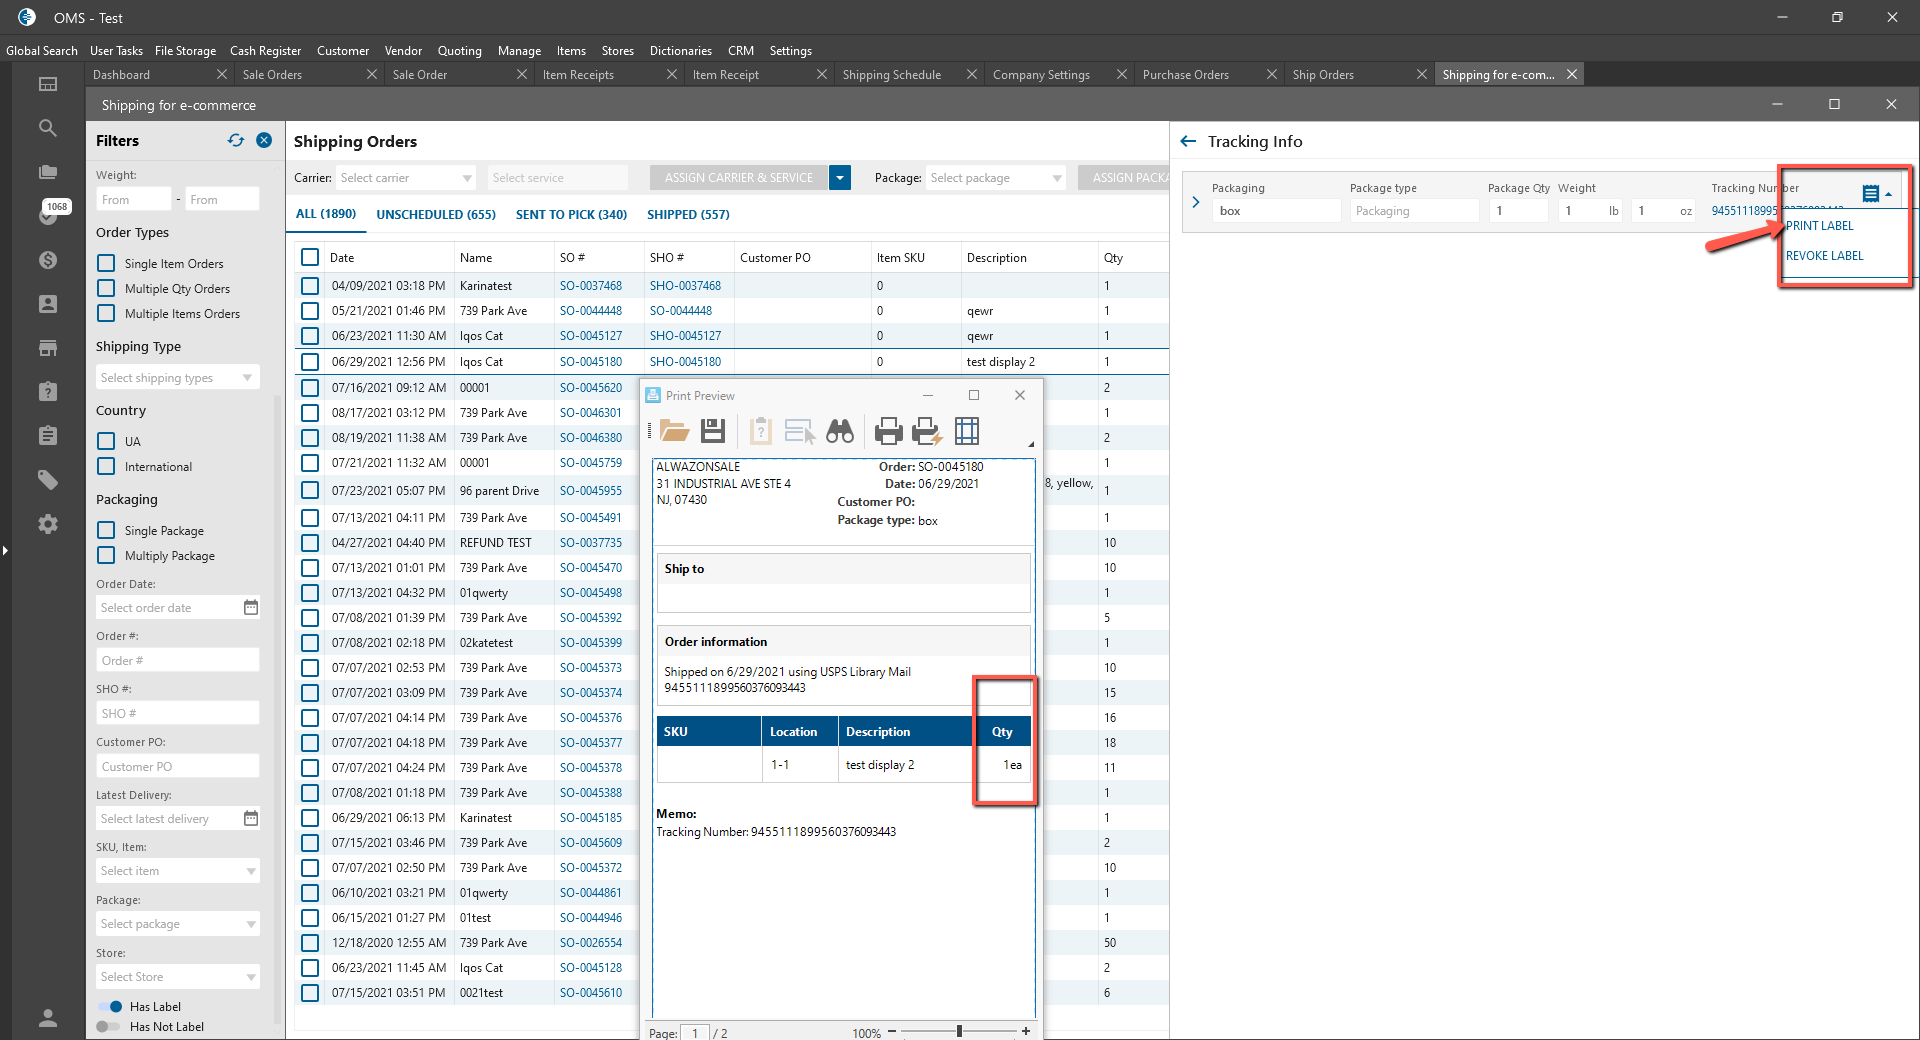Open the Dictionaries menu
The width and height of the screenshot is (1920, 1040).
[x=680, y=51]
